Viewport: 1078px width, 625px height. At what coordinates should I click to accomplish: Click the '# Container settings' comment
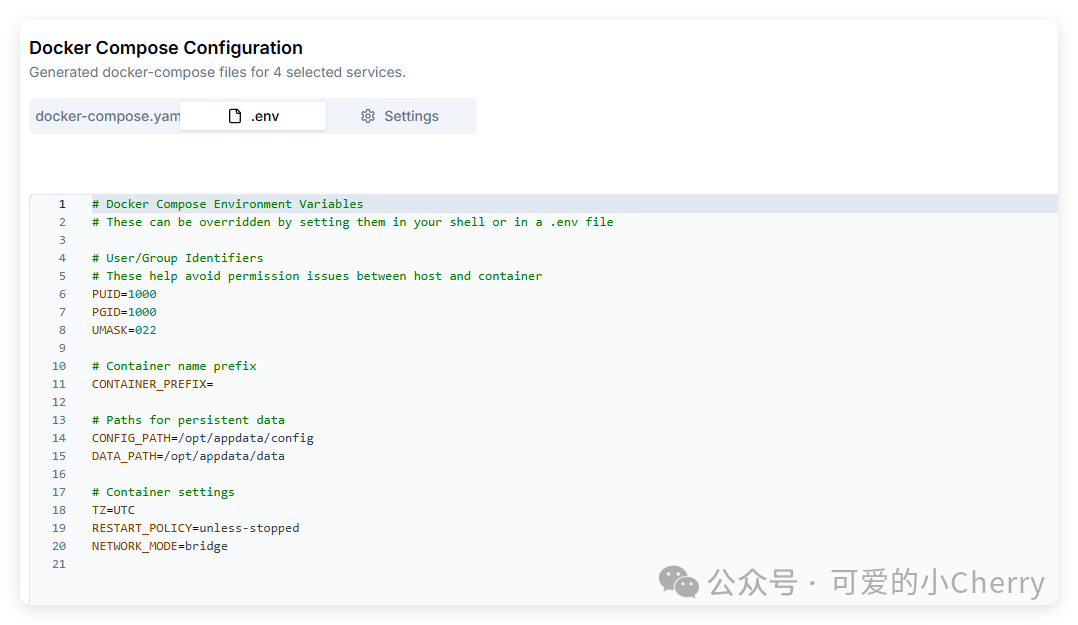click(163, 492)
